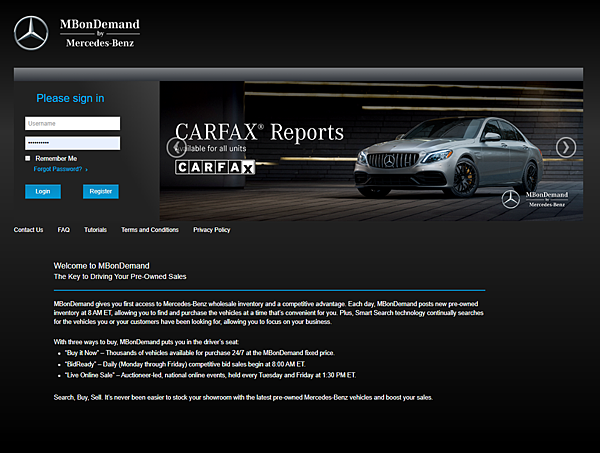600x453 pixels.
Task: Open the Tutorials page
Action: 95,230
